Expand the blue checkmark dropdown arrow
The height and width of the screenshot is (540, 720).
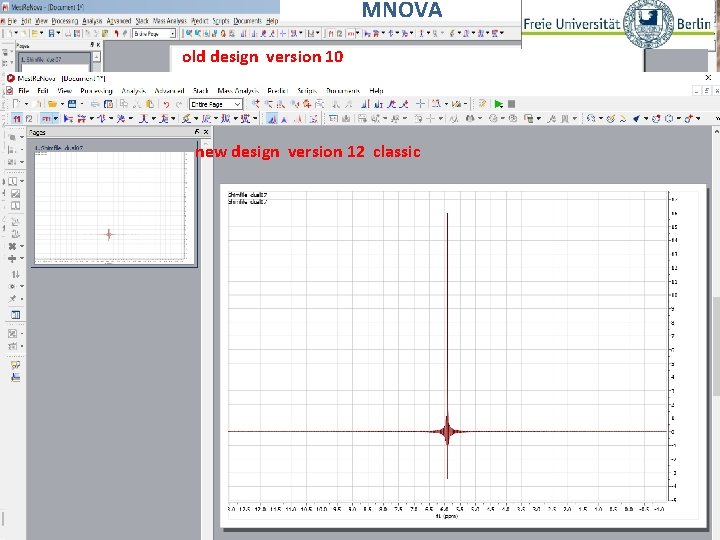(646, 119)
